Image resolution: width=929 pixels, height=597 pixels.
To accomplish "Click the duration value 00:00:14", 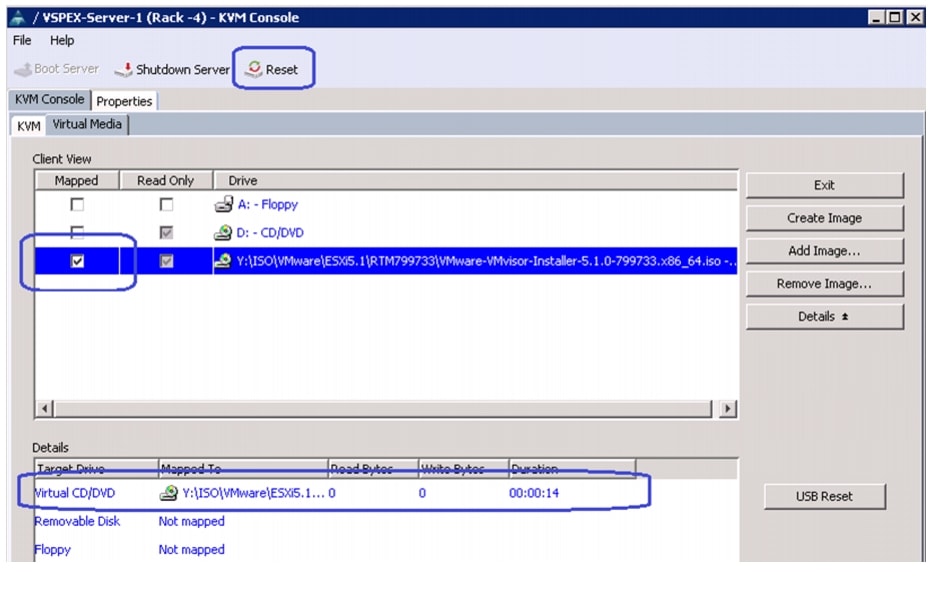I will pyautogui.click(x=534, y=493).
